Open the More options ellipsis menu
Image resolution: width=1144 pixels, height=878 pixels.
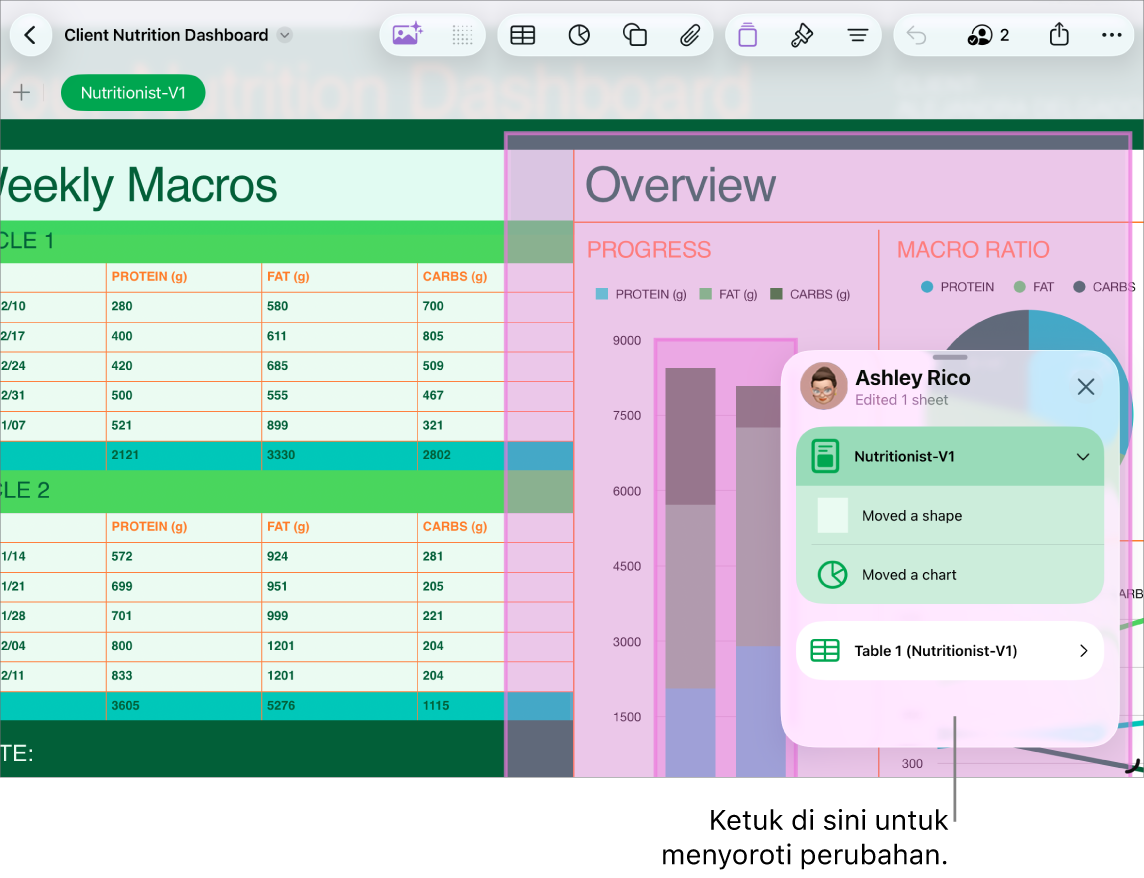[x=1111, y=35]
